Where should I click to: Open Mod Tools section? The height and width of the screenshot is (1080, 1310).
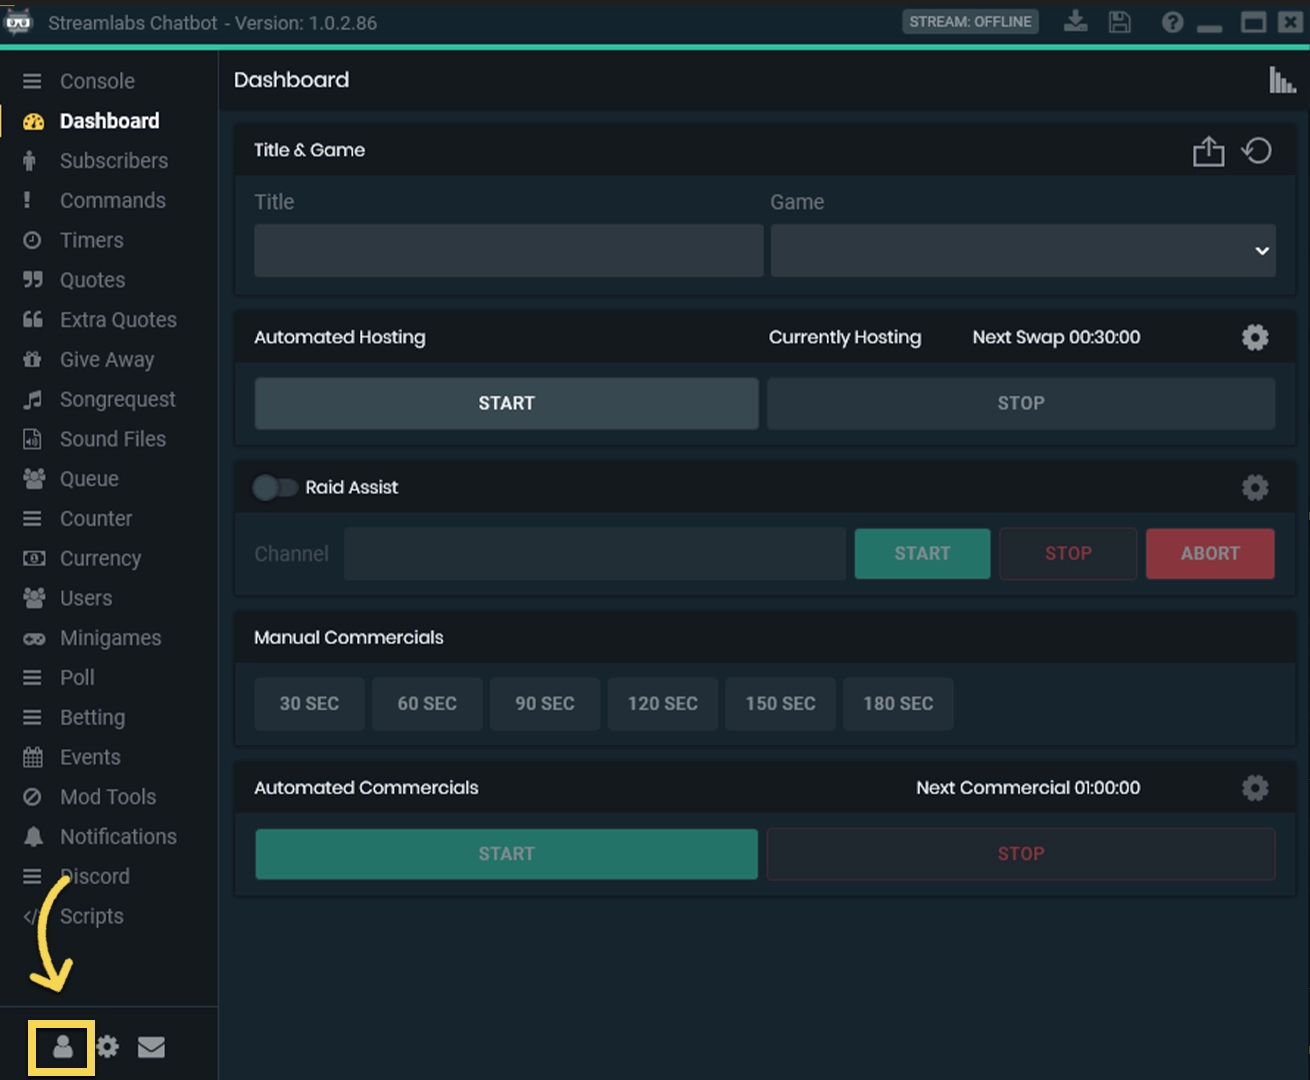tap(108, 797)
